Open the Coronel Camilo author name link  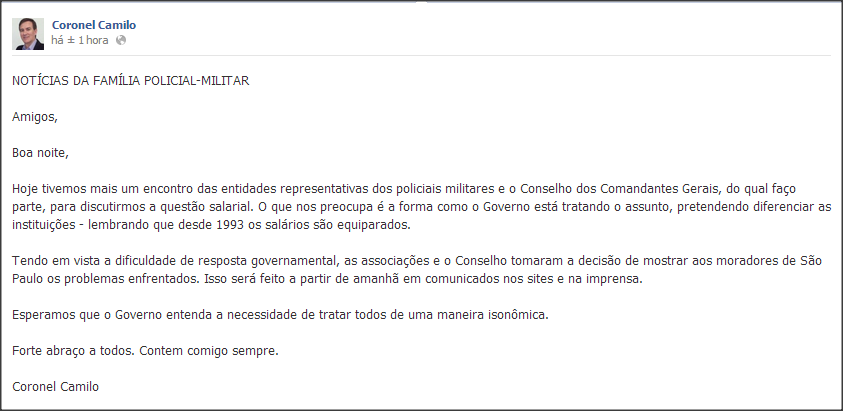(93, 24)
